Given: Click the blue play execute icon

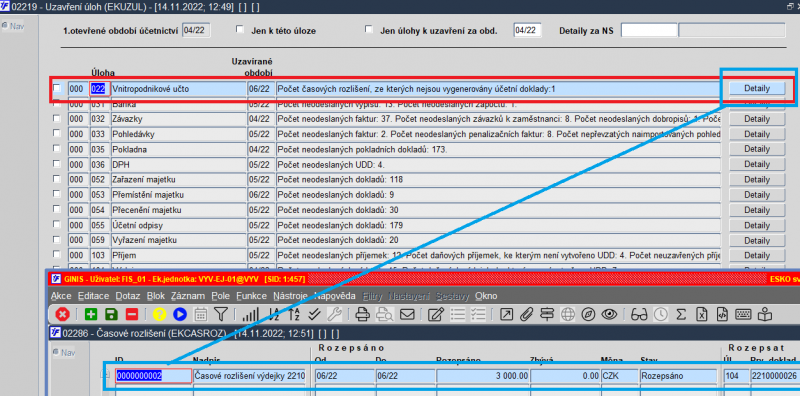Looking at the screenshot, I should coord(180,314).
